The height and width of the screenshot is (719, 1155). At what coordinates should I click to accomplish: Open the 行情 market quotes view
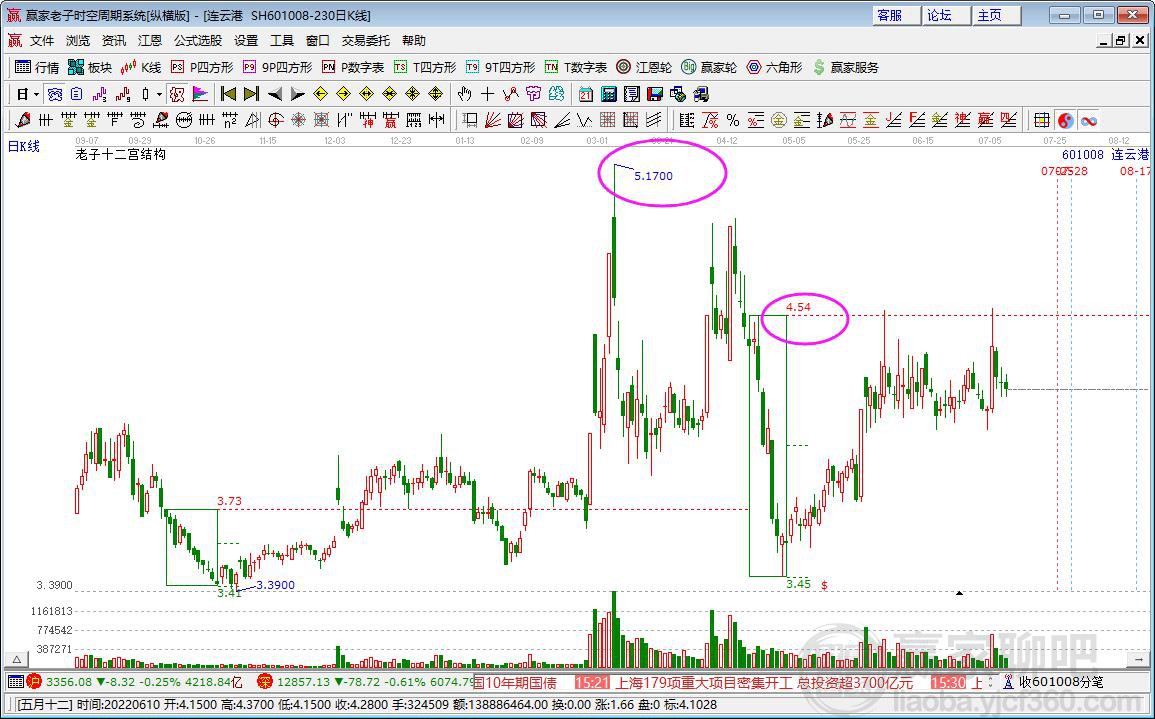(37, 68)
